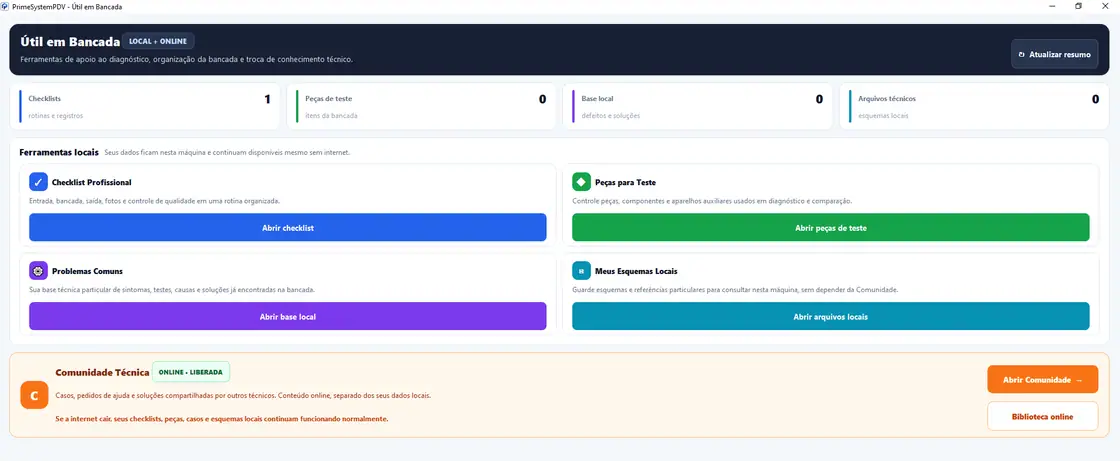
Task: Open the Abrir Comunidade button
Action: coord(1042,380)
